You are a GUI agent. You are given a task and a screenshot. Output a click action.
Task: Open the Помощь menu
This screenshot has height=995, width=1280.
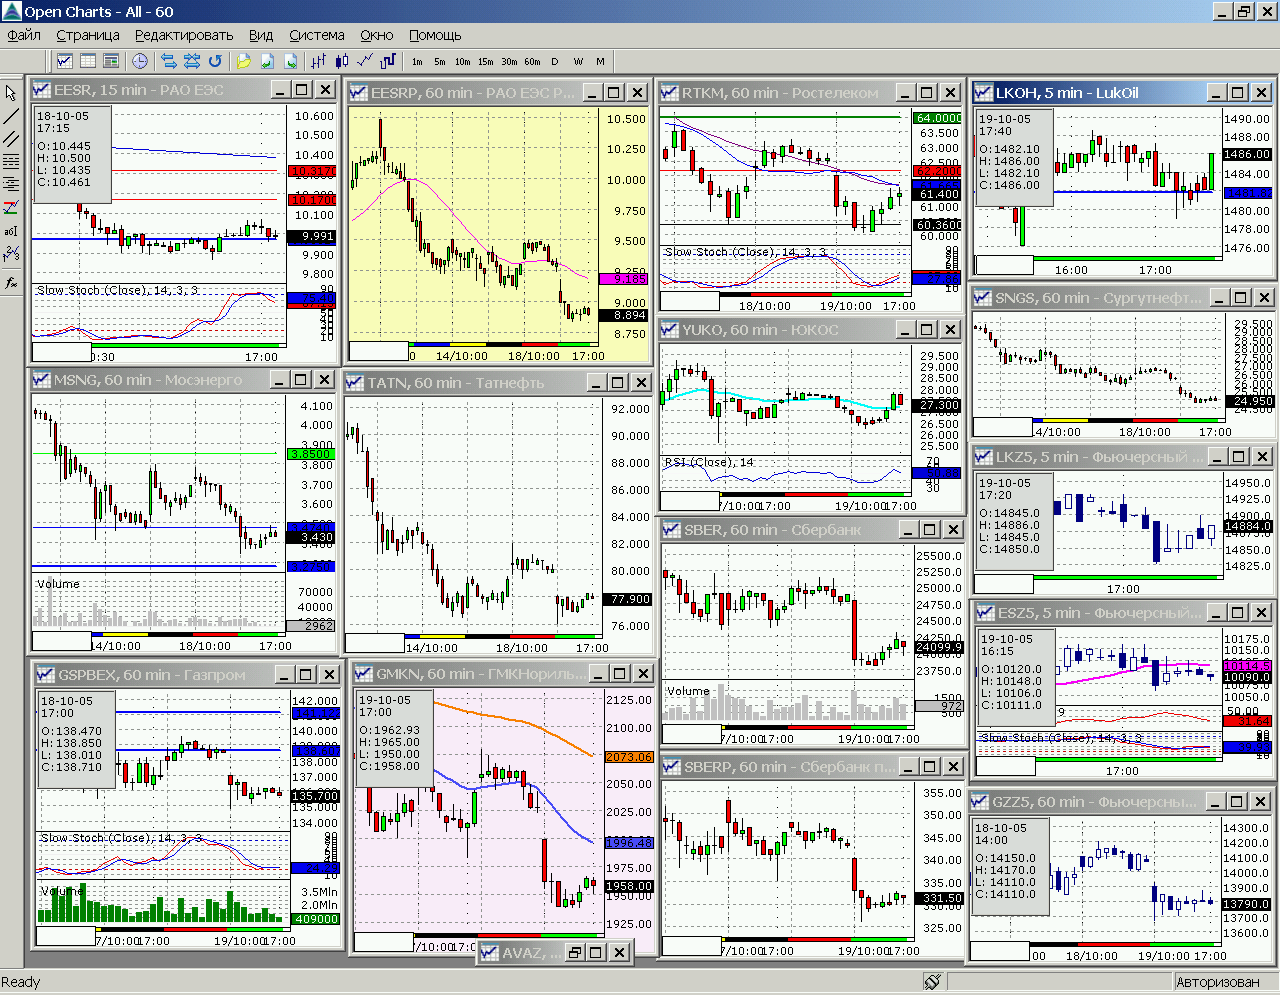pyautogui.click(x=435, y=35)
